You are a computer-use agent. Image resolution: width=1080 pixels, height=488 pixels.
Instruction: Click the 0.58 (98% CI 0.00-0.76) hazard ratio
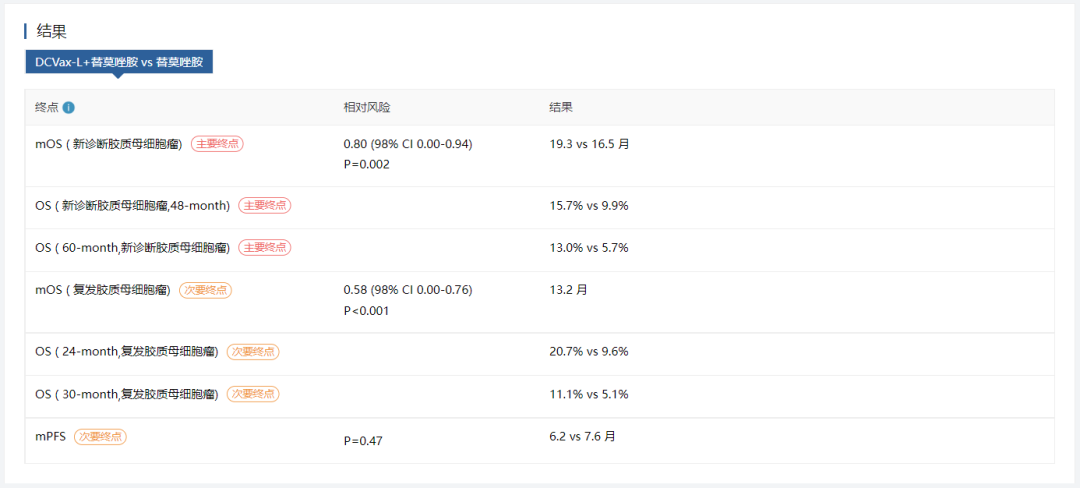point(408,290)
